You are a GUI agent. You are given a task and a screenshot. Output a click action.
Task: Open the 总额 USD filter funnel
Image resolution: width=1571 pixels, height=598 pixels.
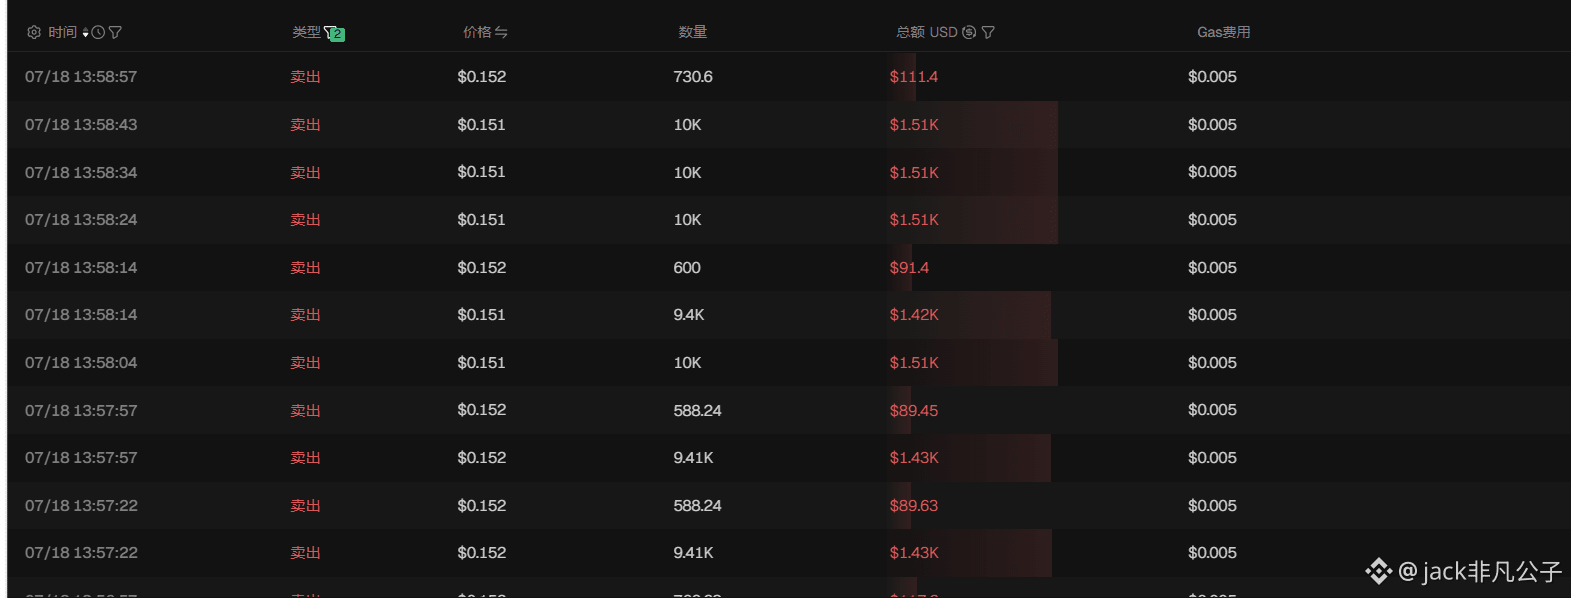click(x=988, y=32)
